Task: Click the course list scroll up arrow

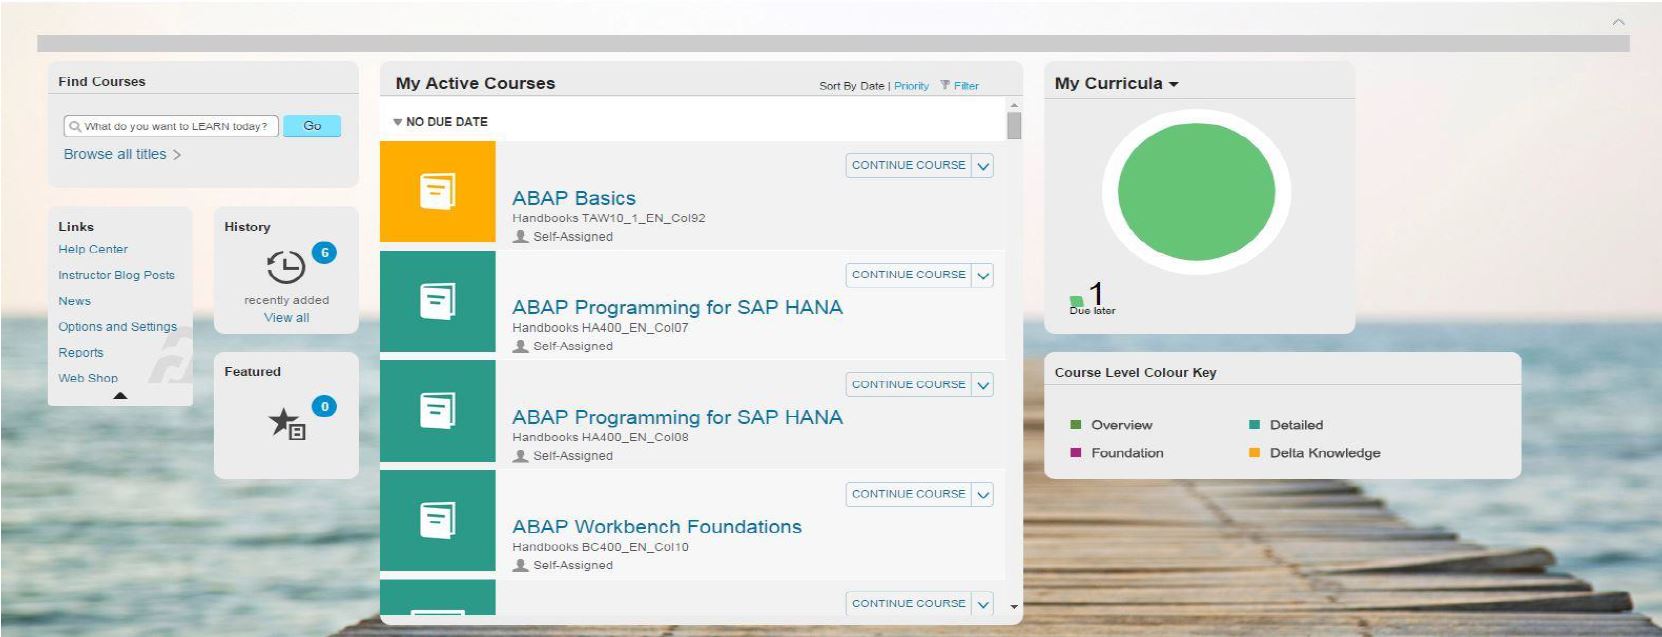Action: pos(1014,105)
